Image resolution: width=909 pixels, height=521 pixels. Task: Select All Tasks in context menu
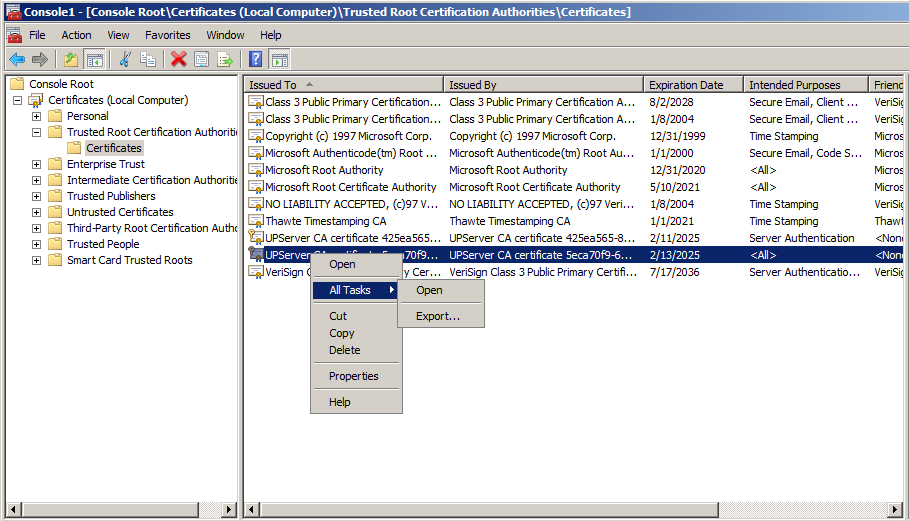point(356,290)
